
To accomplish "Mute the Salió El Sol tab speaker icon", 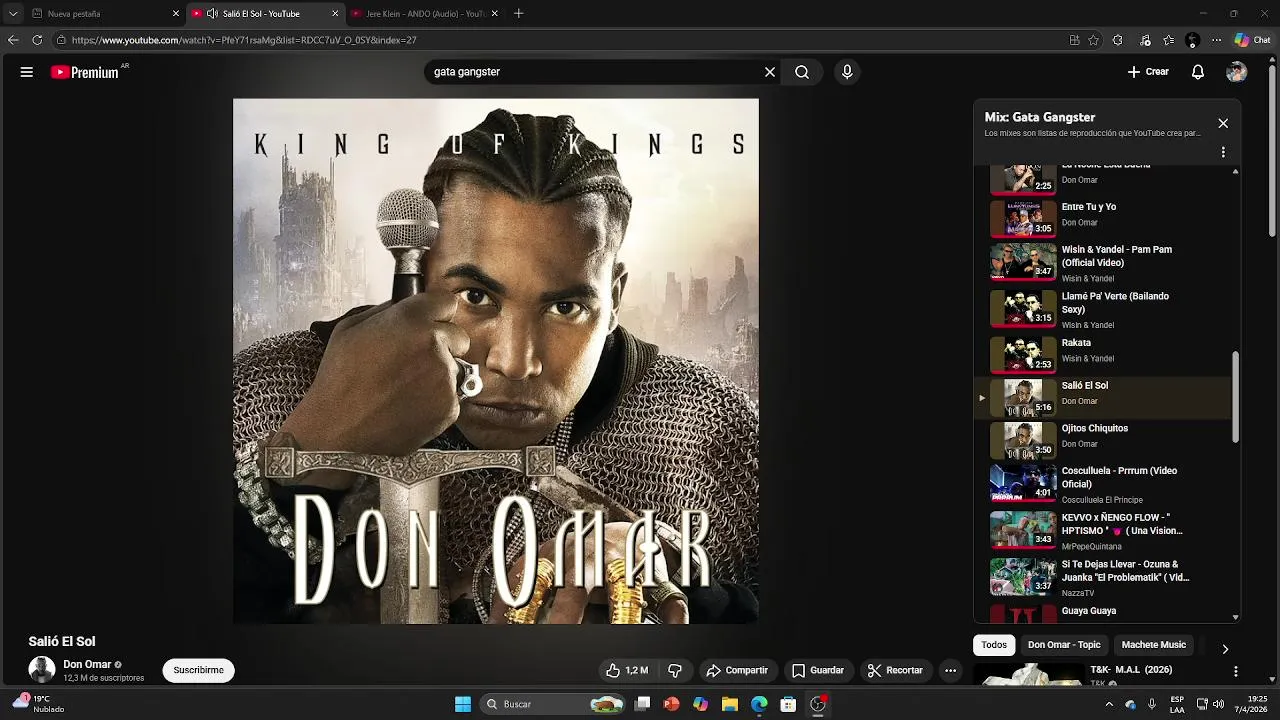I will click(212, 14).
